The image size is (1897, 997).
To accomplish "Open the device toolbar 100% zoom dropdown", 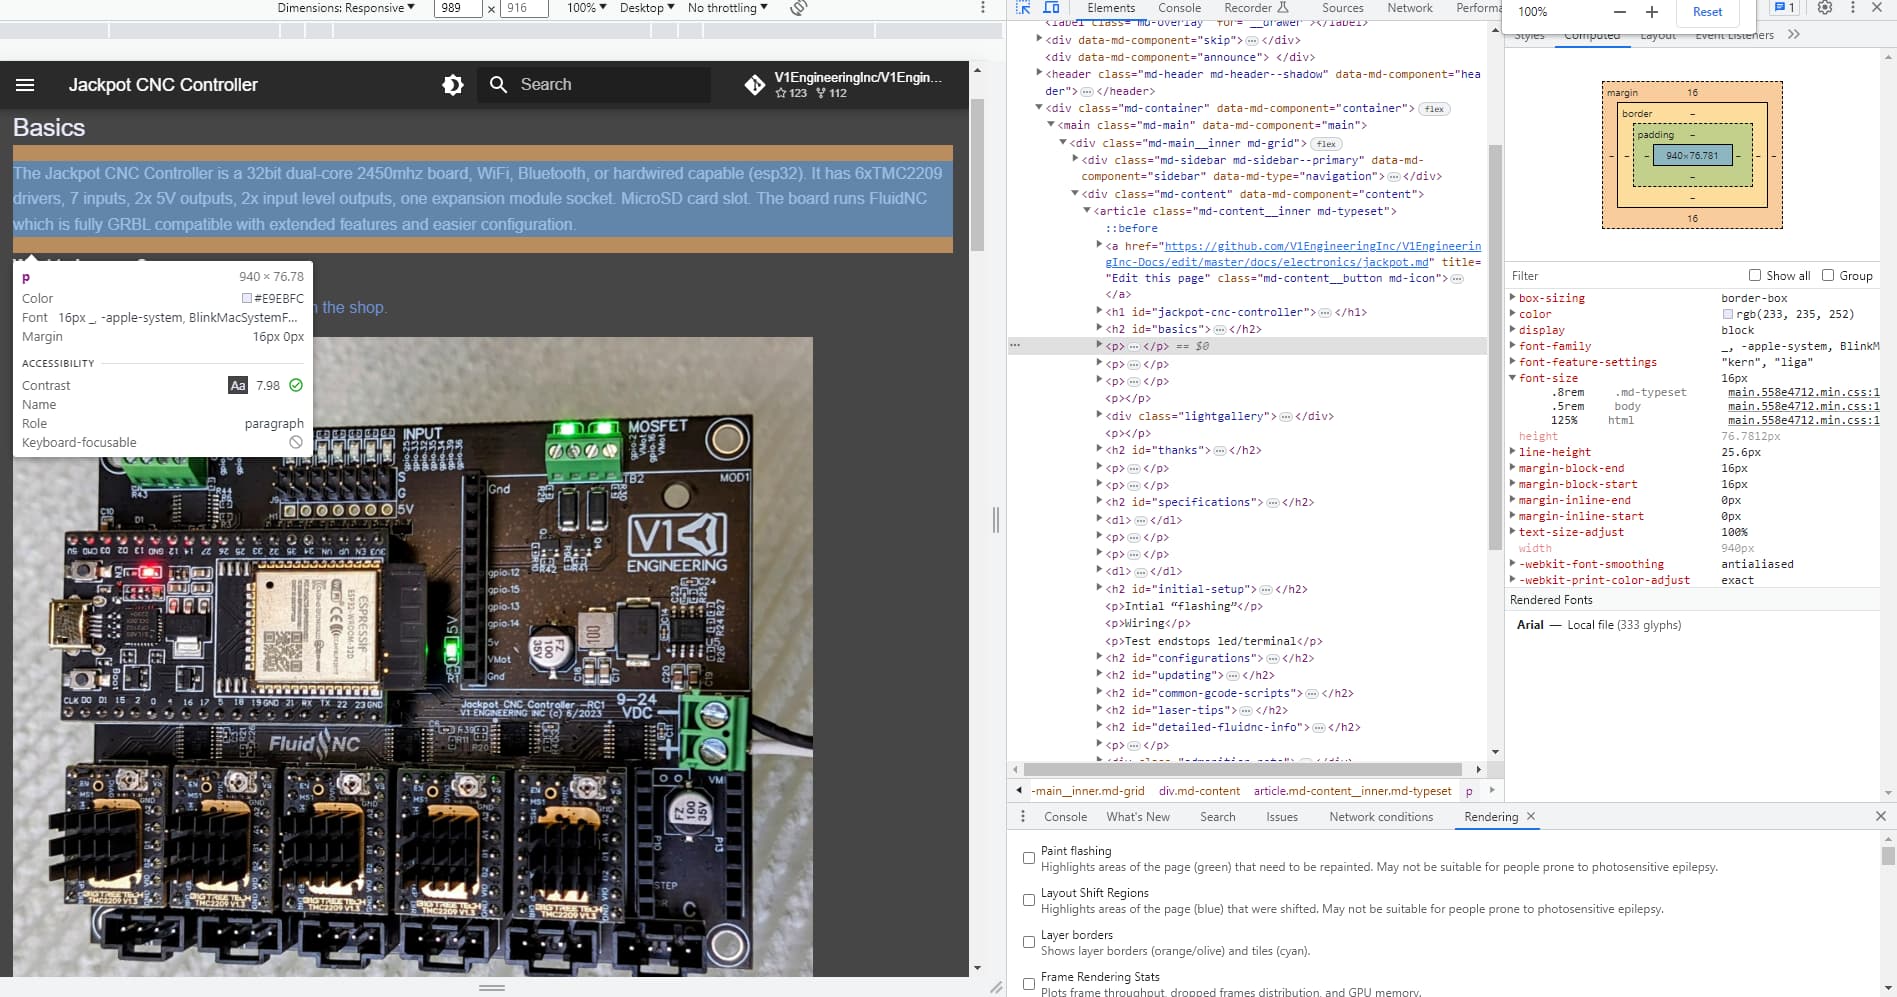I will [x=587, y=8].
